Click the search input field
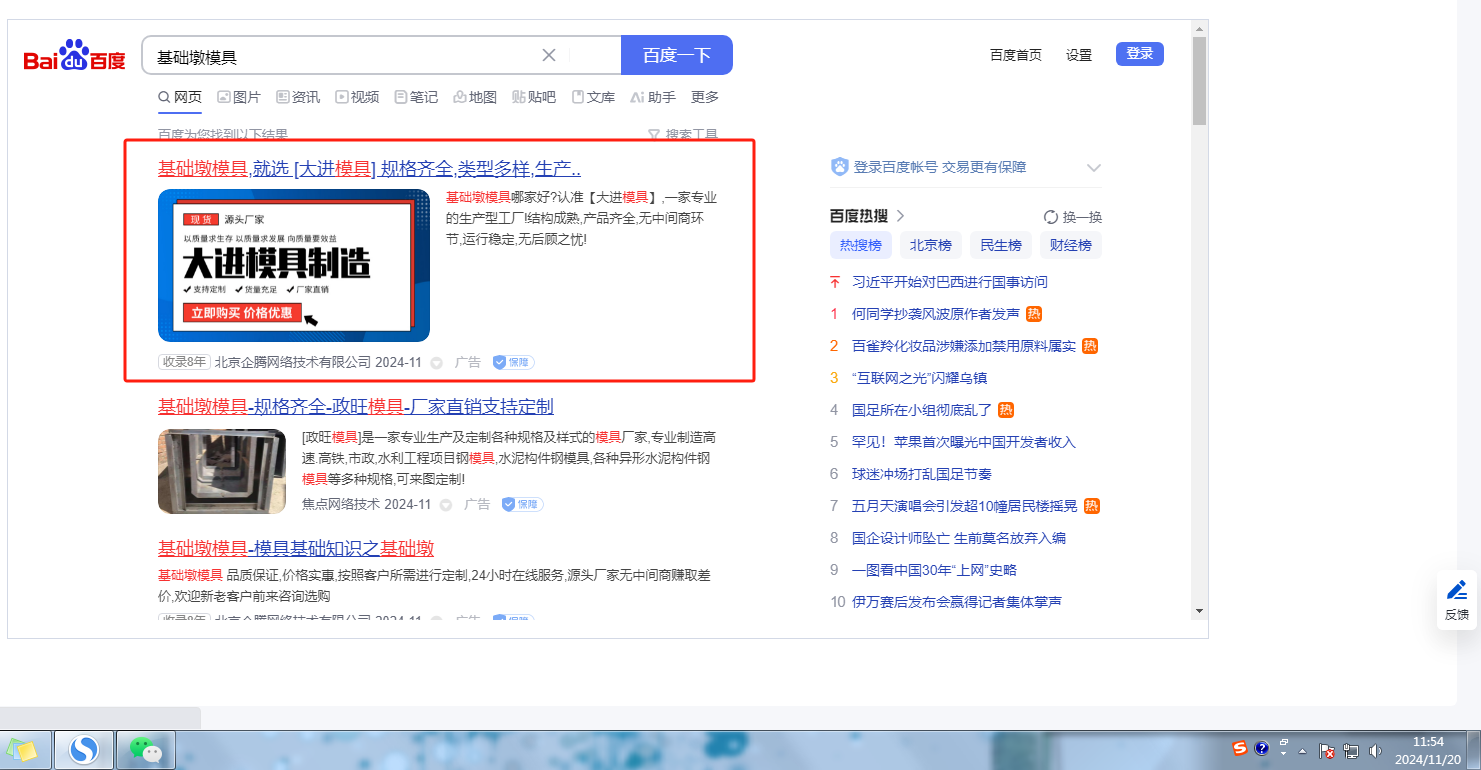Viewport: 1481px width, 770px height. (340, 57)
